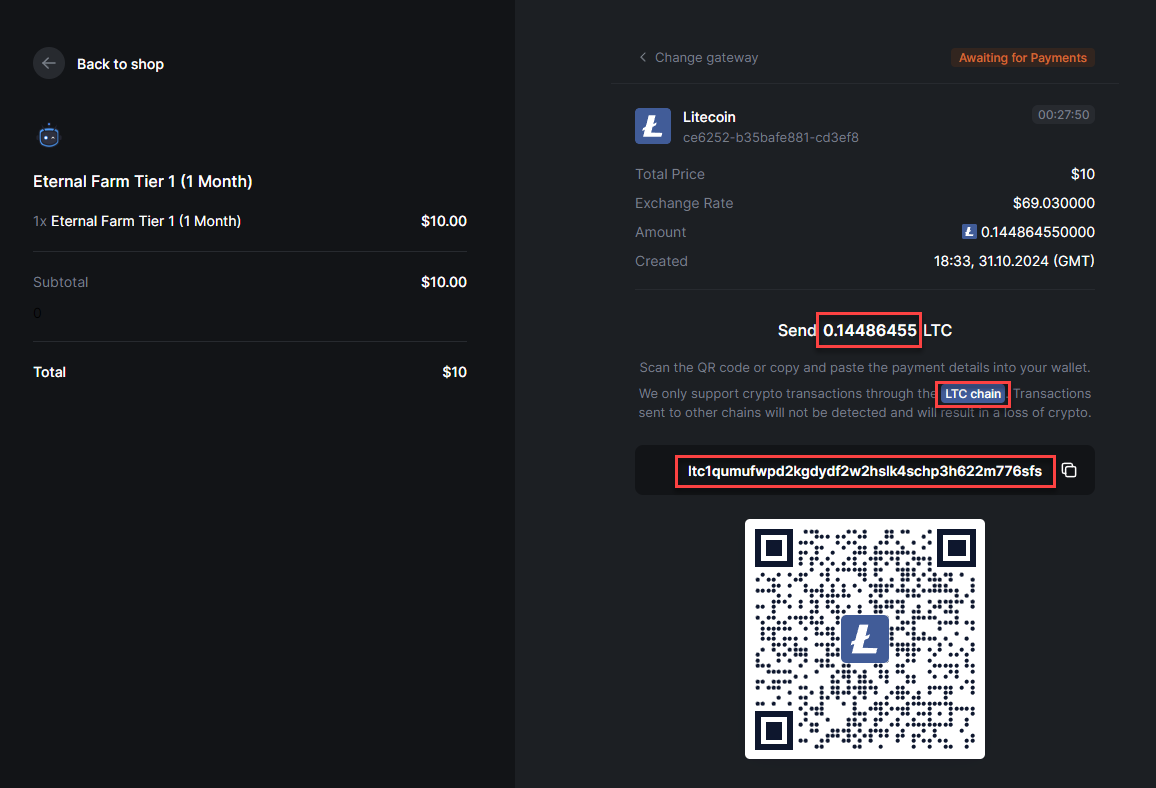1156x788 pixels.
Task: Click the LTC chain badge
Action: coord(973,394)
